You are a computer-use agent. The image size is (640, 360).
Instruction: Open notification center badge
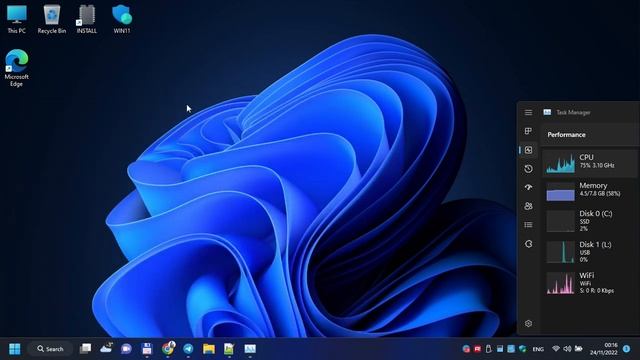point(627,349)
